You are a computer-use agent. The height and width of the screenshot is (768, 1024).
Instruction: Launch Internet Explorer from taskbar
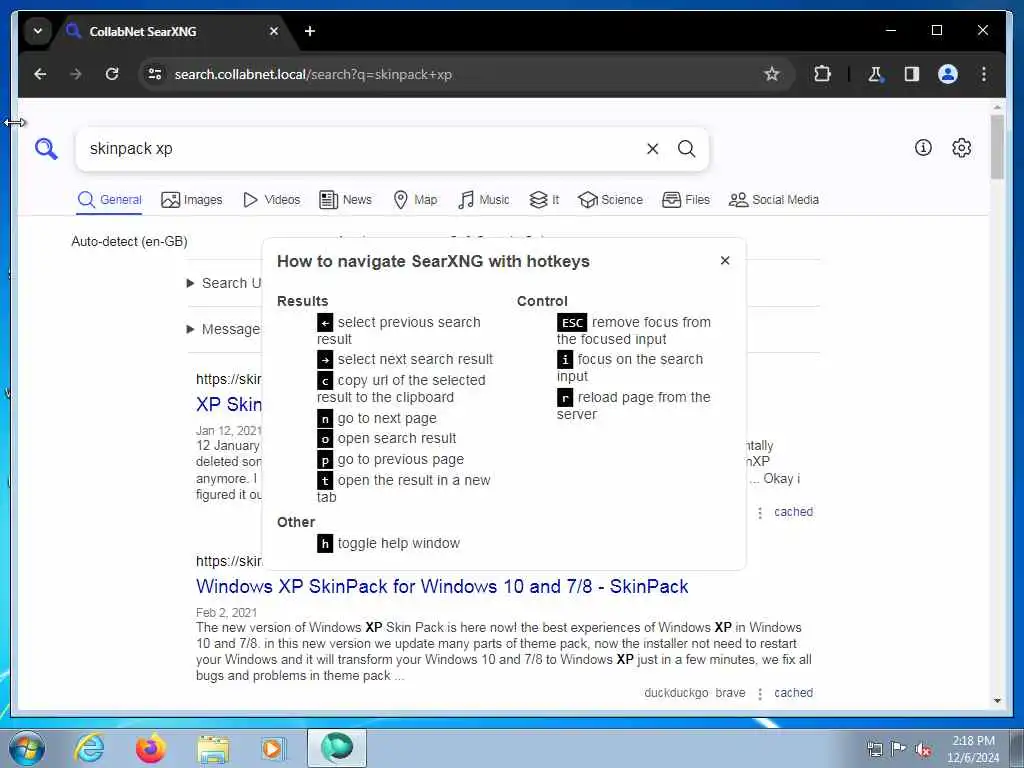88,748
